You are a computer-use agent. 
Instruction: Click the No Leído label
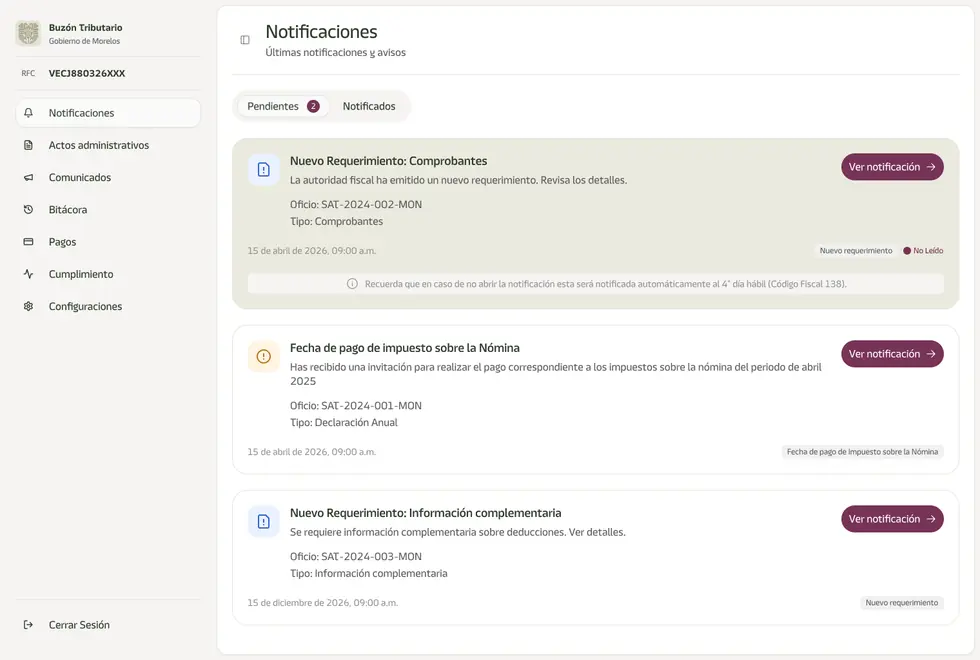click(928, 251)
